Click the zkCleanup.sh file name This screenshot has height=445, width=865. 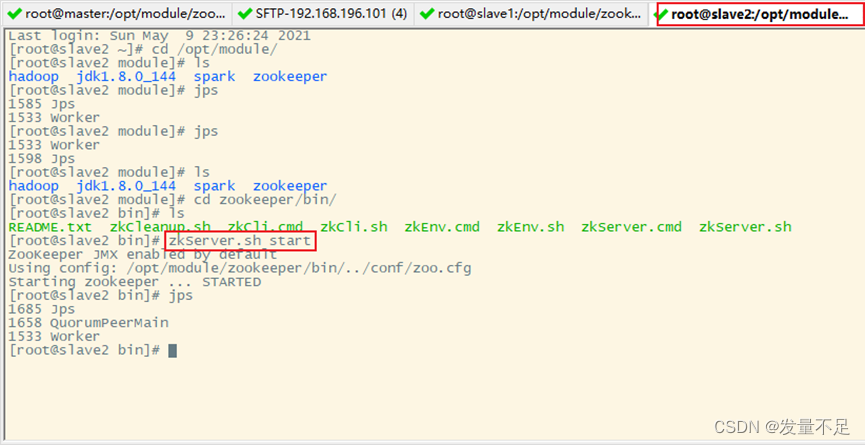click(x=160, y=227)
